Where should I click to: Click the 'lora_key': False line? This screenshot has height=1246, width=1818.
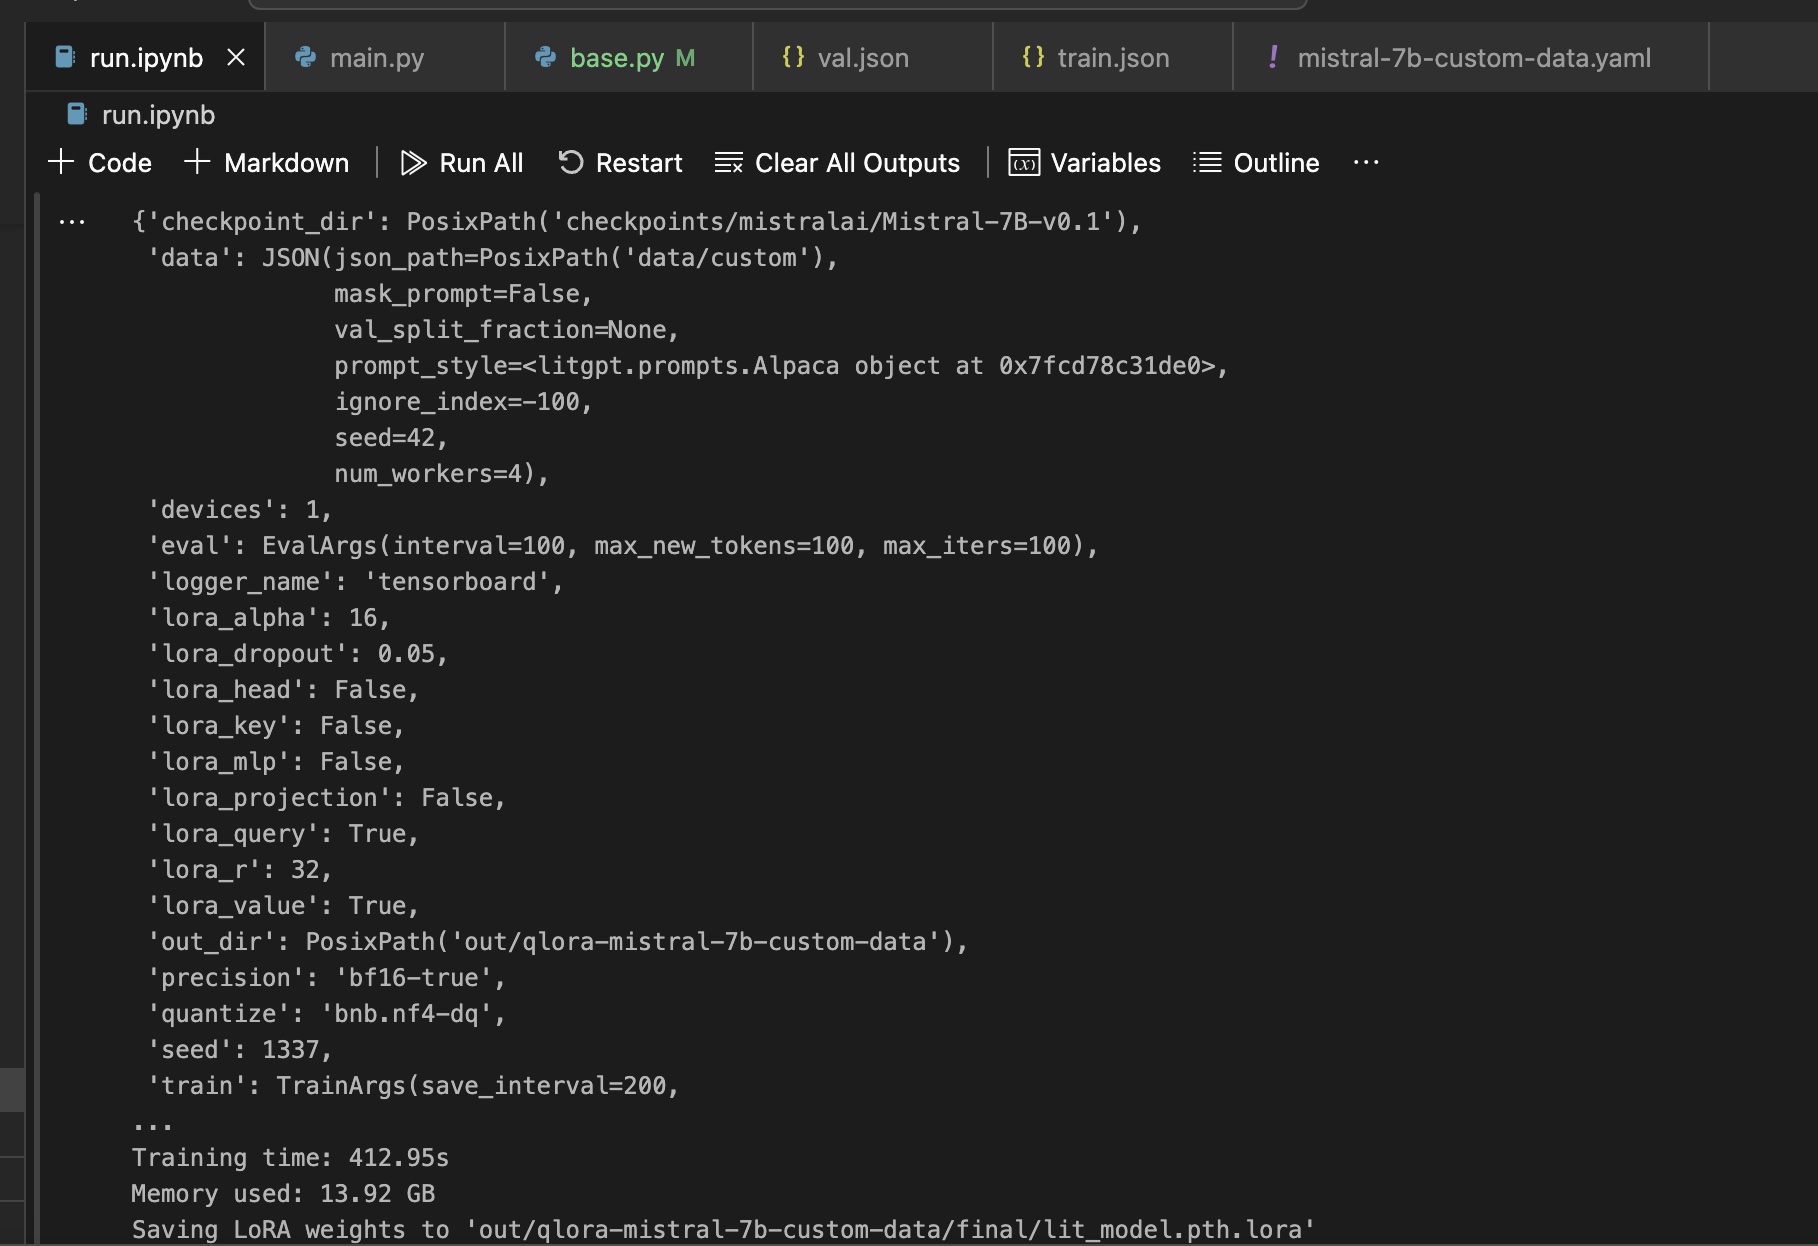[x=275, y=726]
